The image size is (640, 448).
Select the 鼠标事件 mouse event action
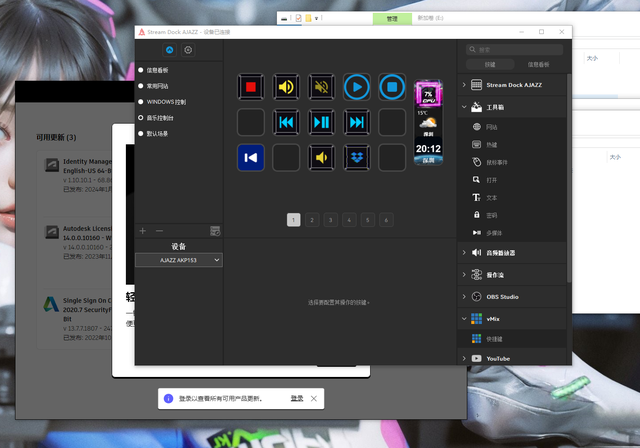(x=512, y=162)
